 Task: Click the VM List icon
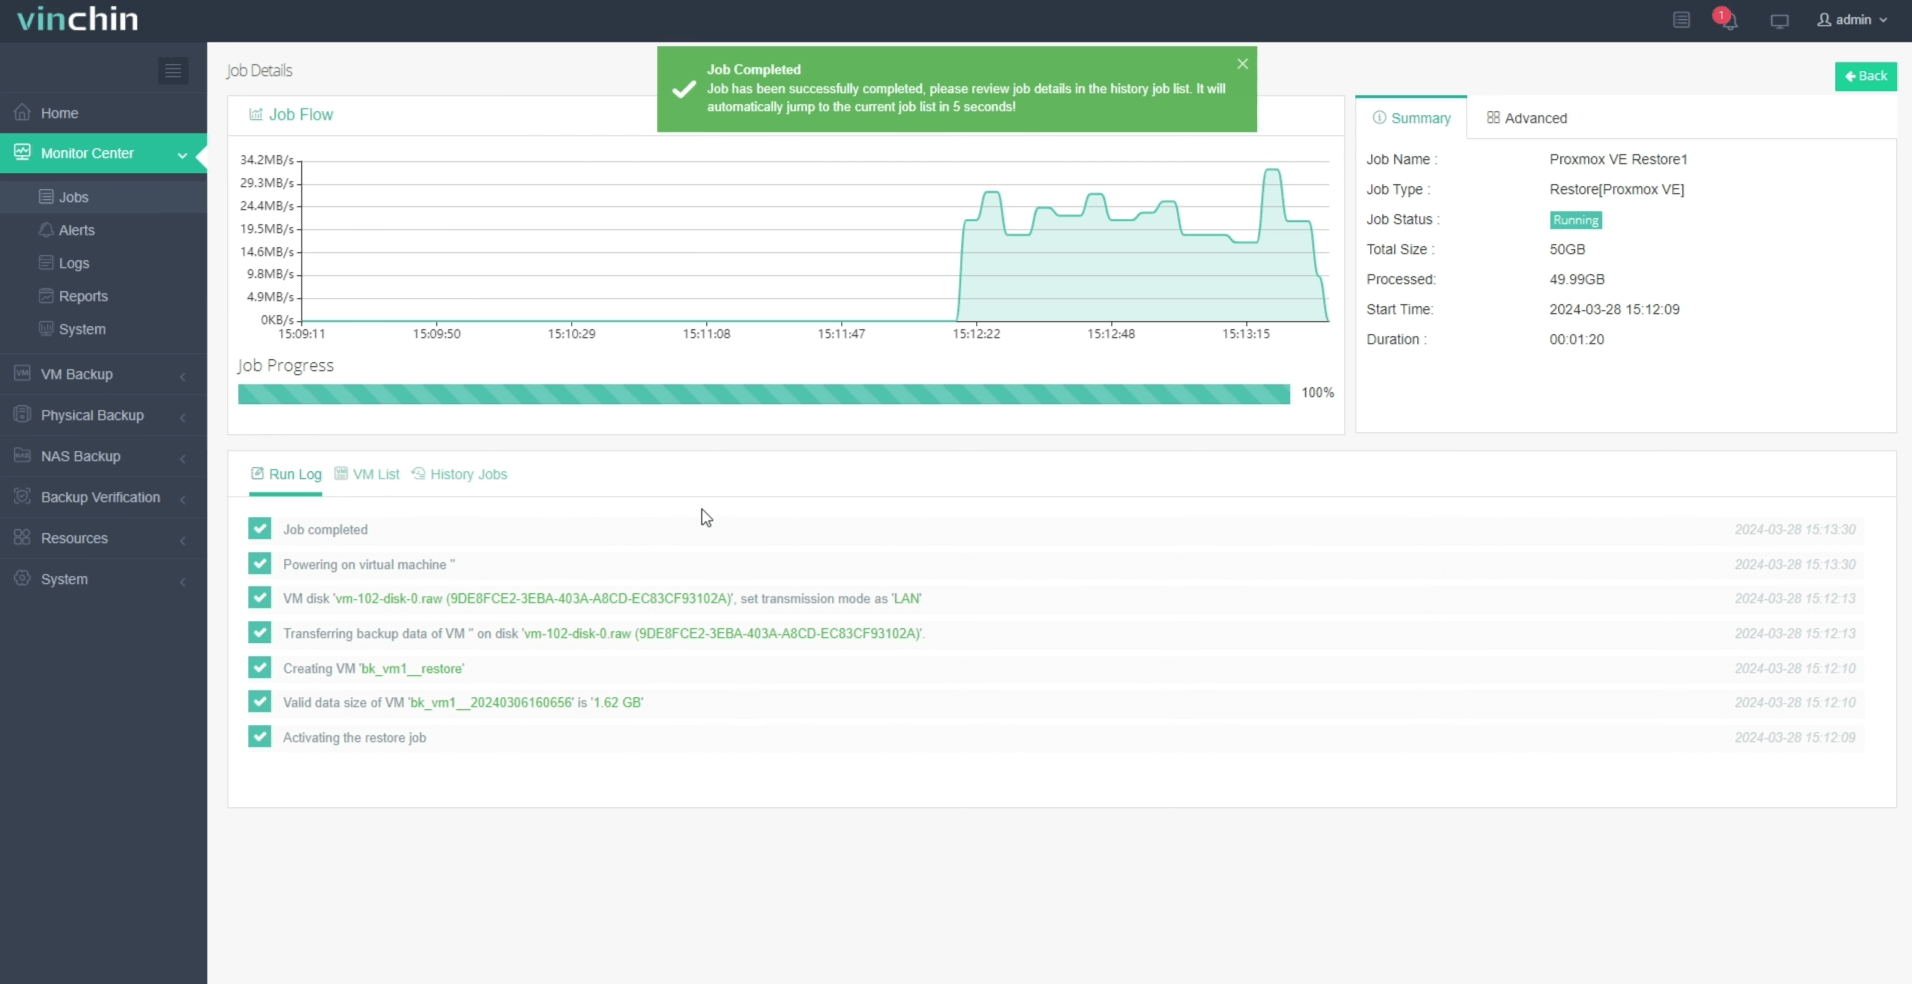341,474
